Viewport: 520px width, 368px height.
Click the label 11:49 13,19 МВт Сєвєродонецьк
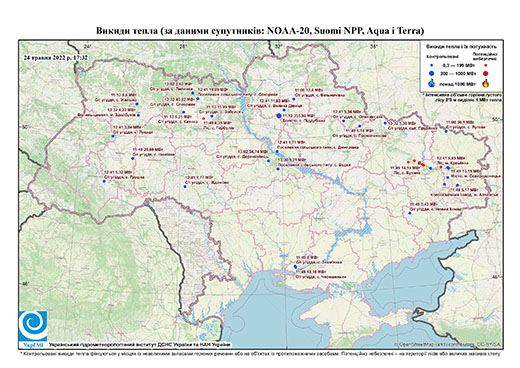click(475, 173)
